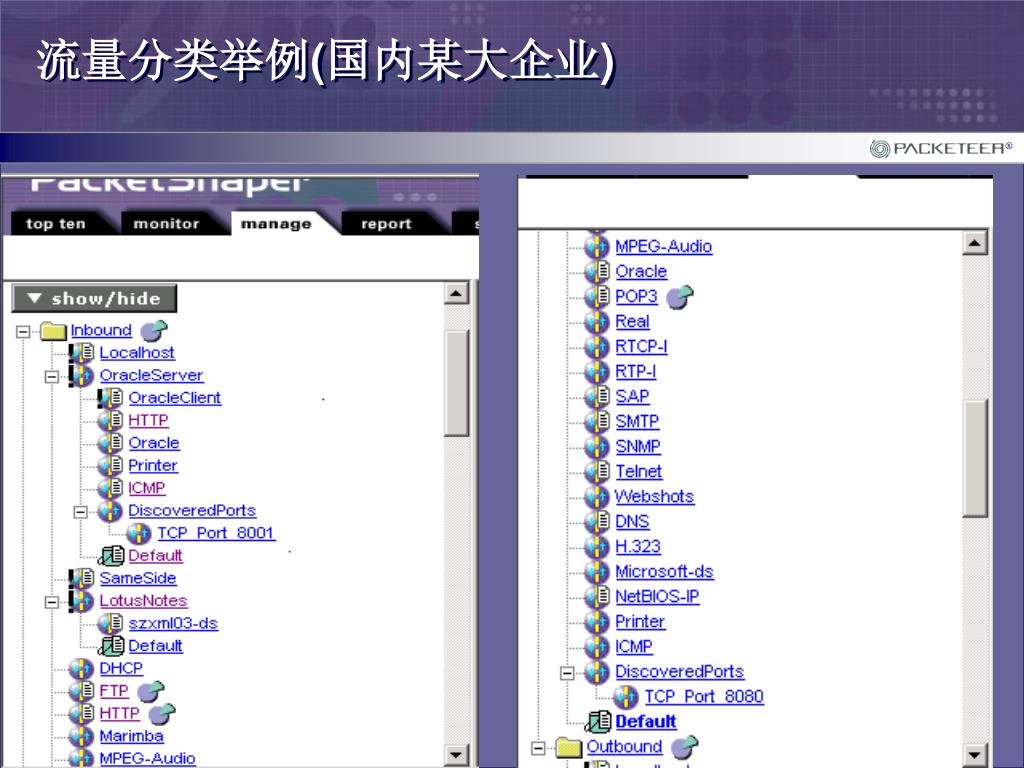Open the Webshots class link

click(x=654, y=496)
